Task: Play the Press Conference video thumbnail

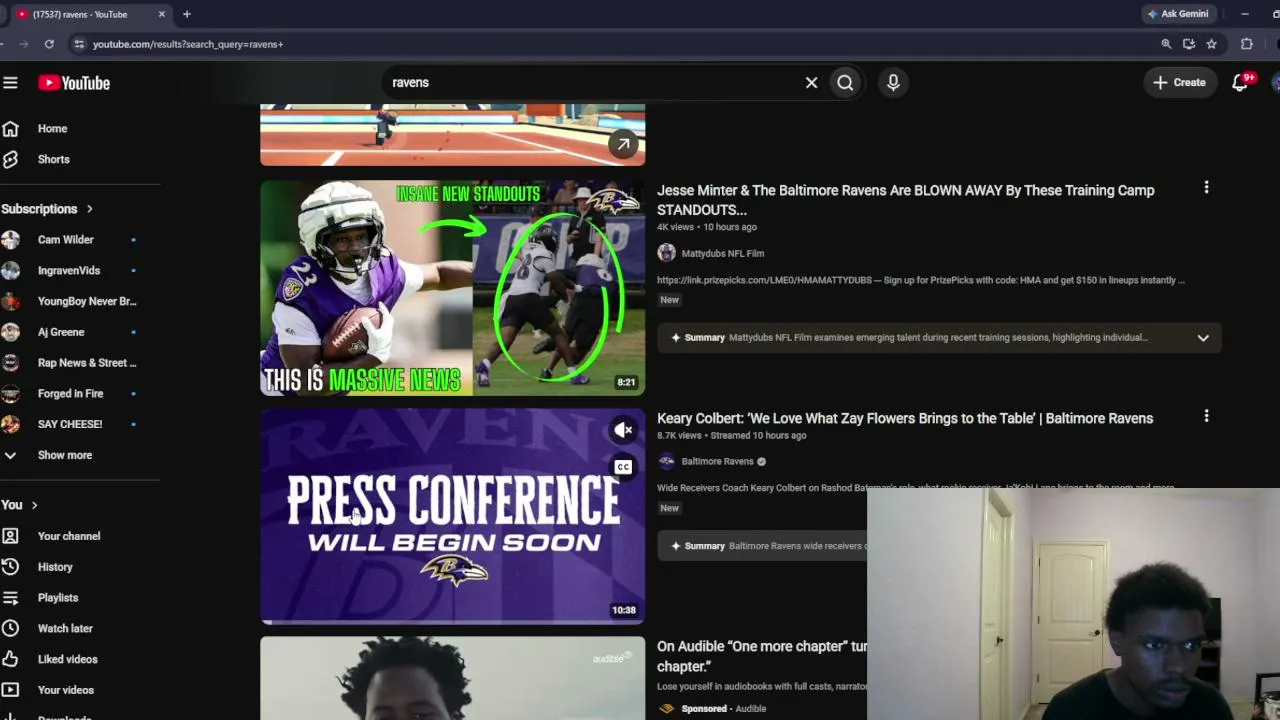Action: [452, 516]
